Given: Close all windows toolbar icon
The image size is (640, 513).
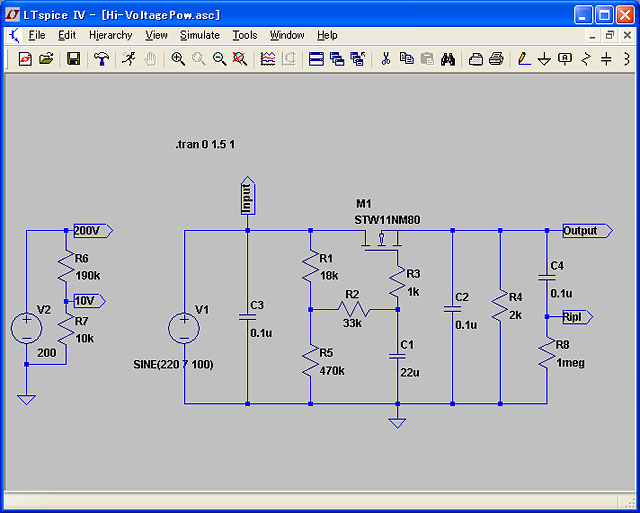Looking at the screenshot, I should pyautogui.click(x=358, y=60).
